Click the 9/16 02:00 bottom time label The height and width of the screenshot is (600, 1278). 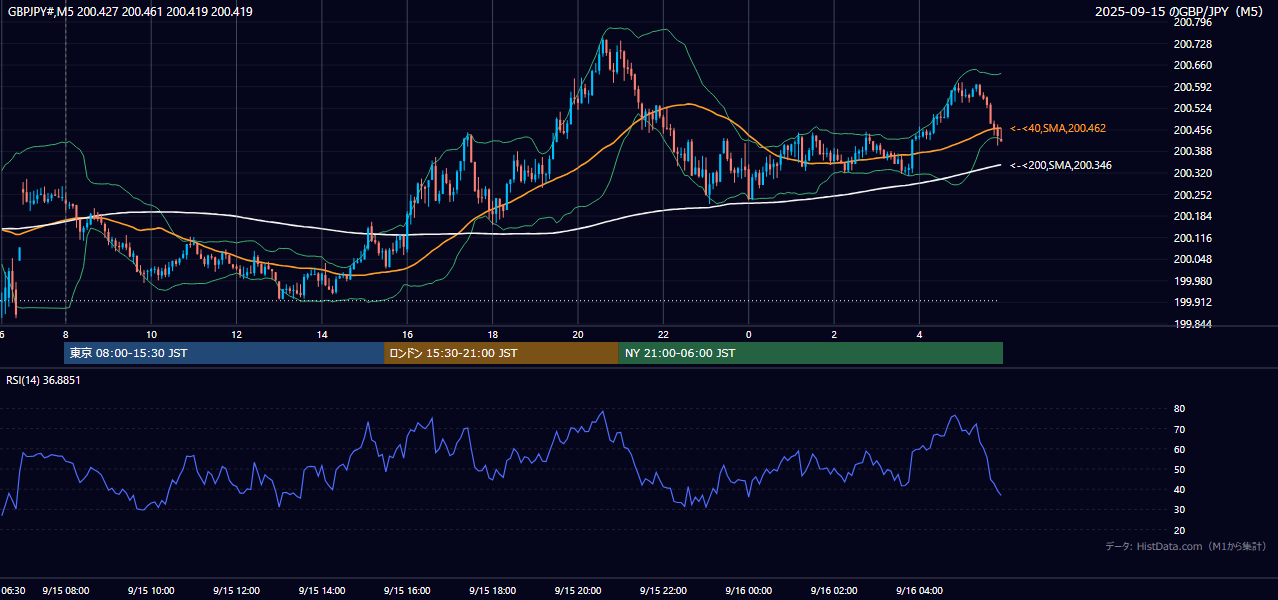pos(834,591)
